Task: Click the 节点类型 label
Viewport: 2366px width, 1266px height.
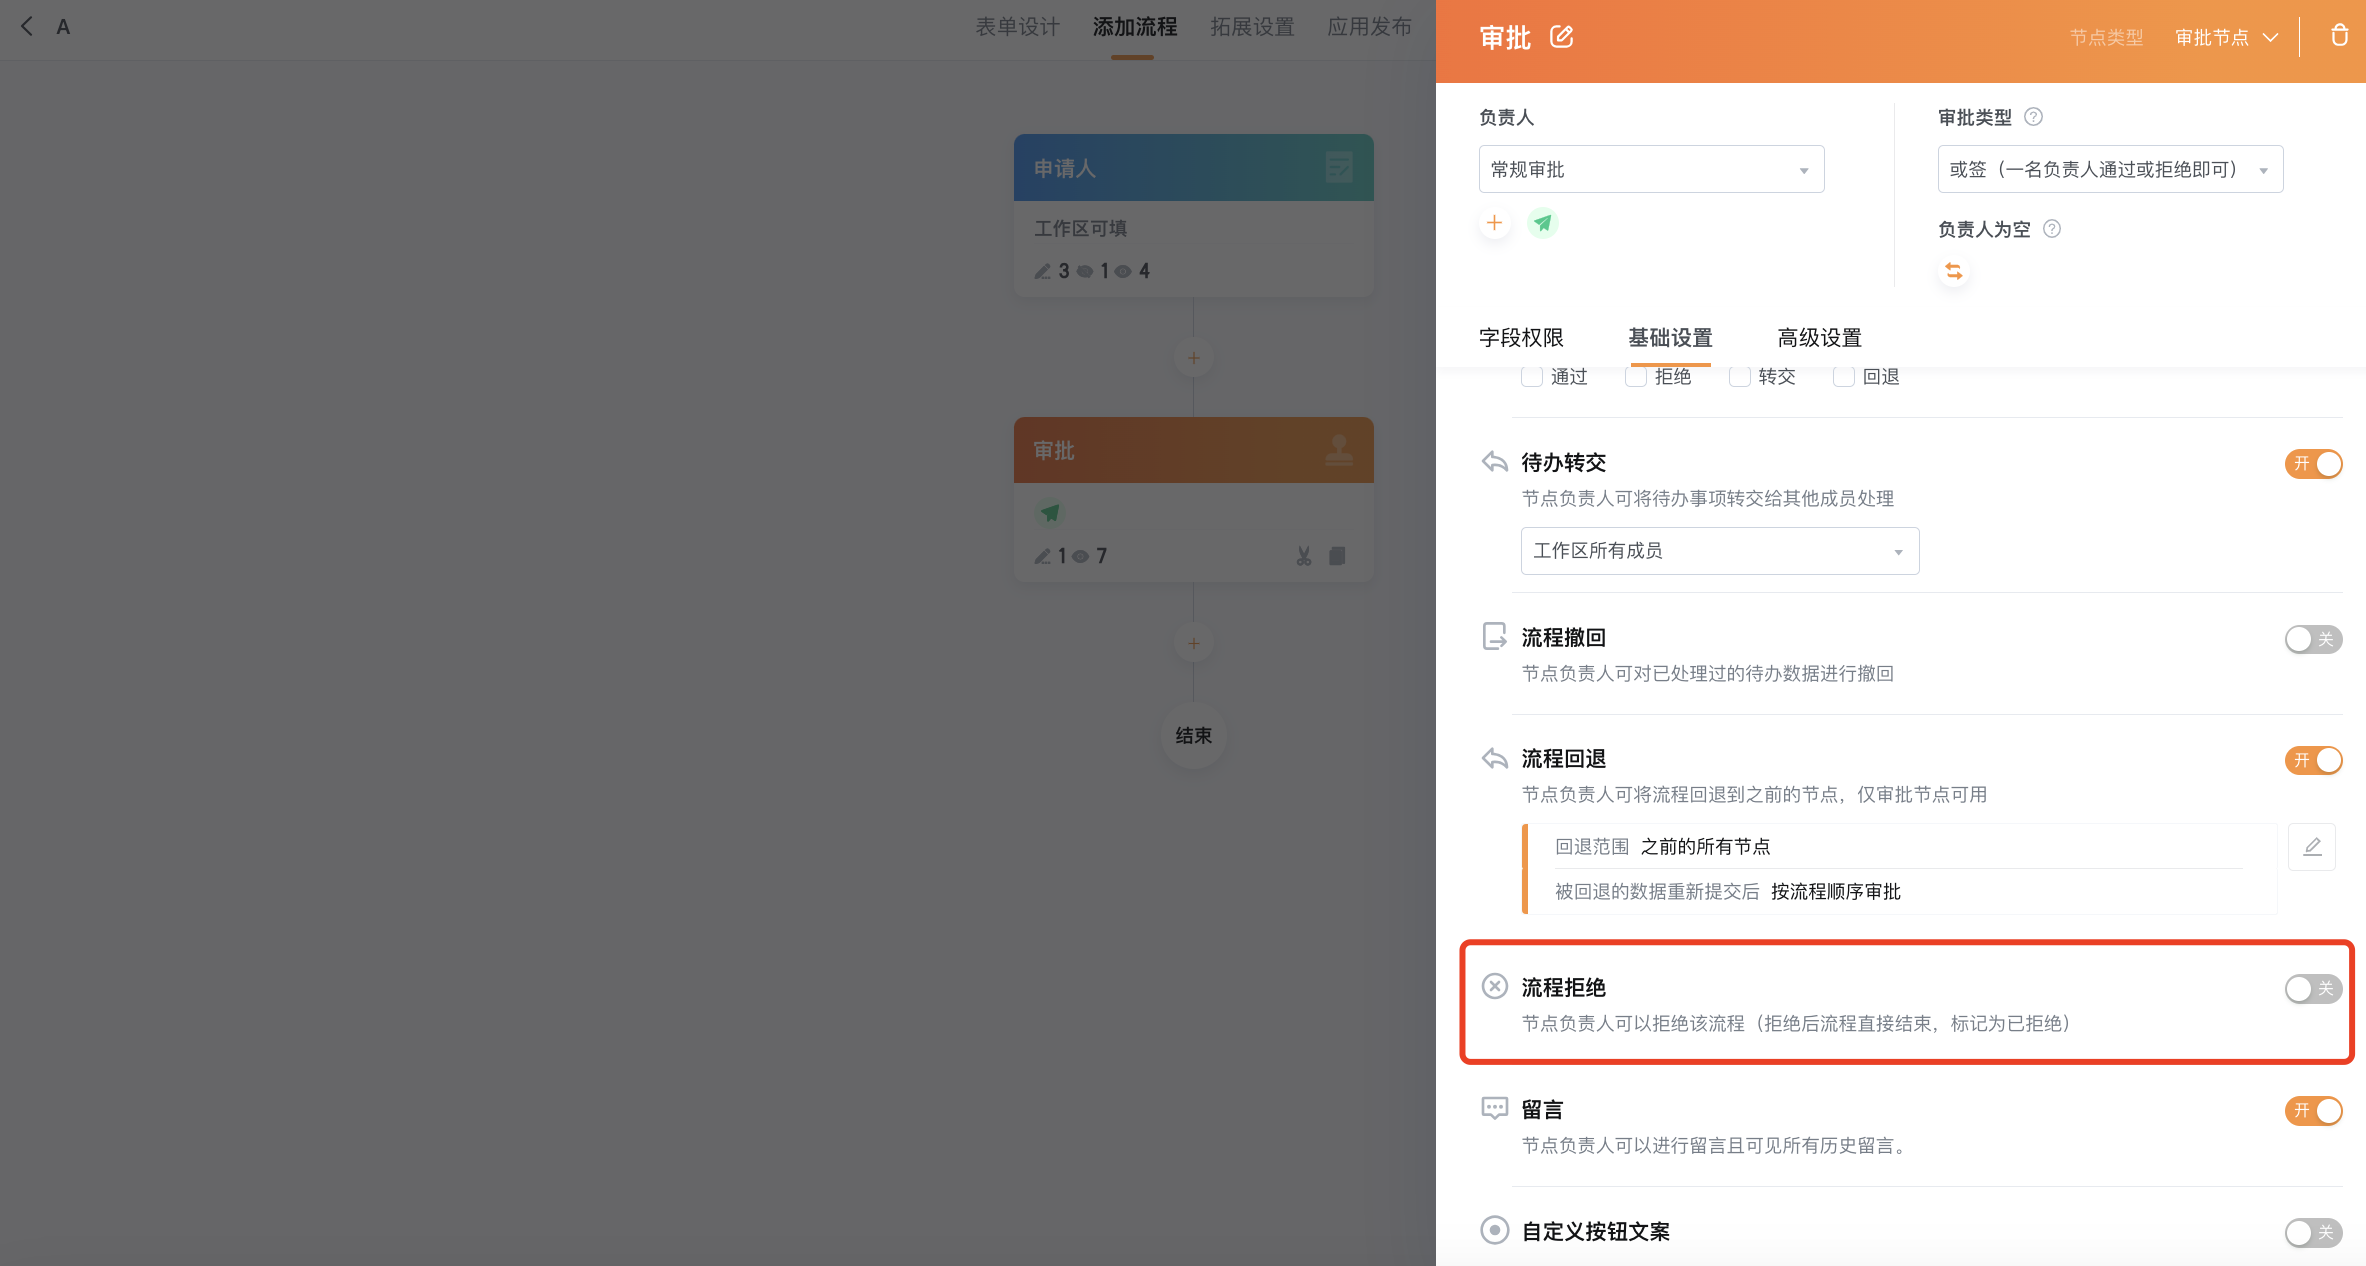Action: tap(2106, 38)
